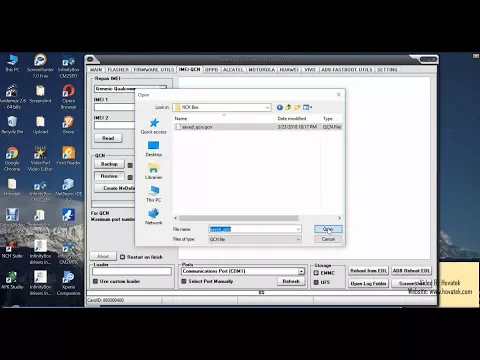Expand Communications Port dropdown arrow

click(301, 271)
